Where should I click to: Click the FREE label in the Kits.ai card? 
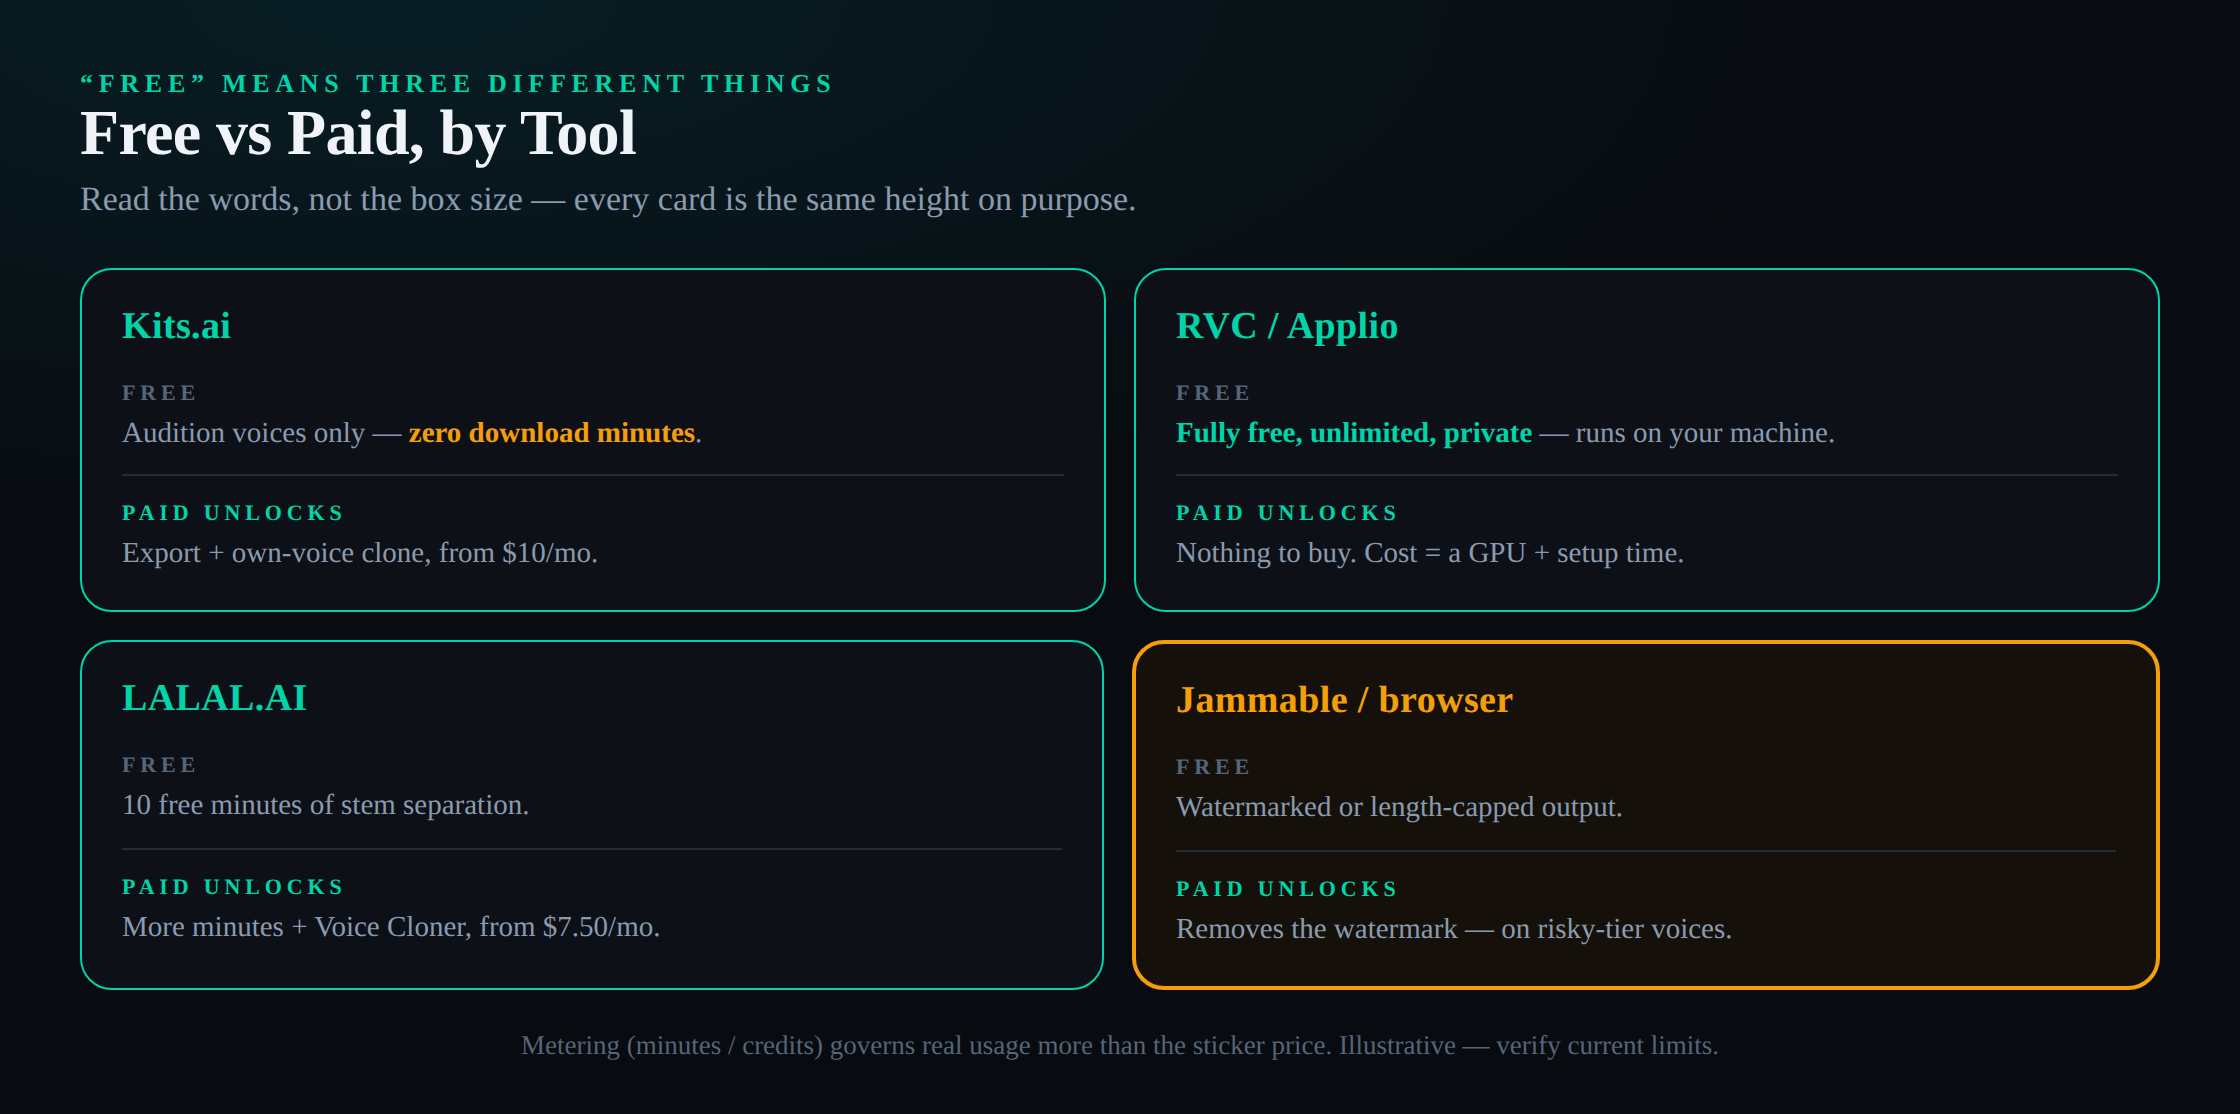[159, 393]
